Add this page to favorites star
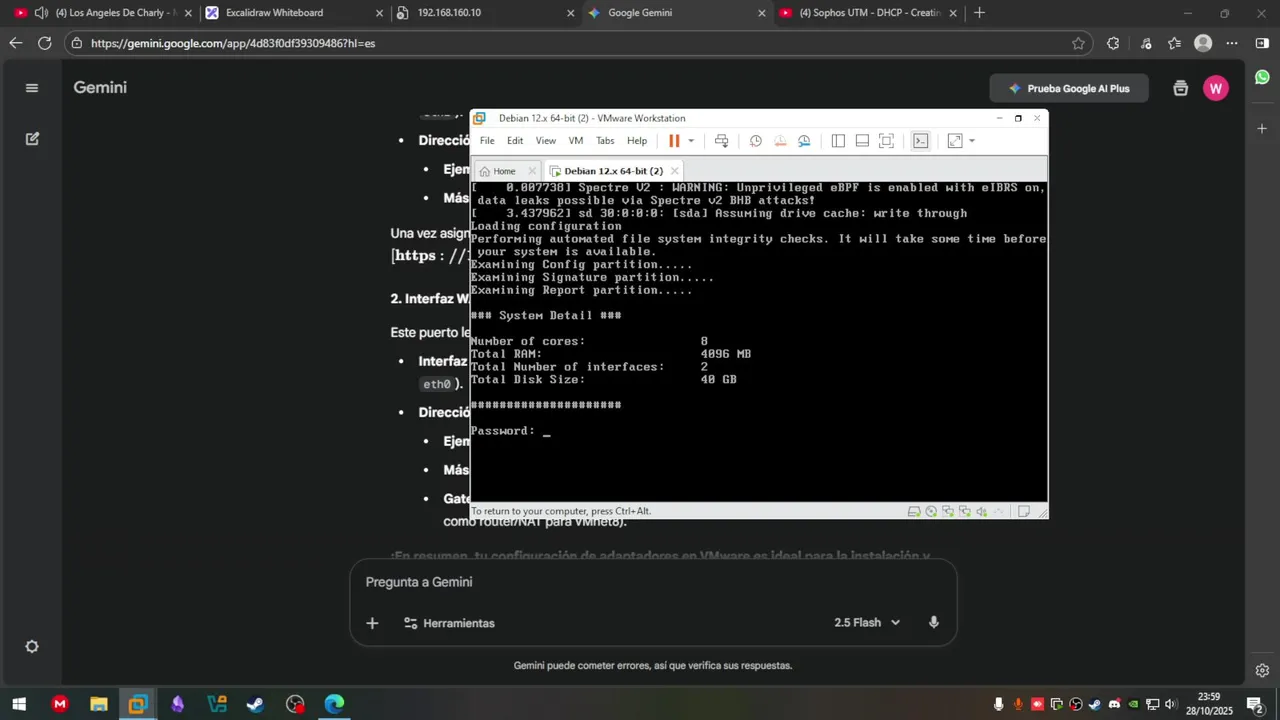The width and height of the screenshot is (1280, 720). (1078, 43)
